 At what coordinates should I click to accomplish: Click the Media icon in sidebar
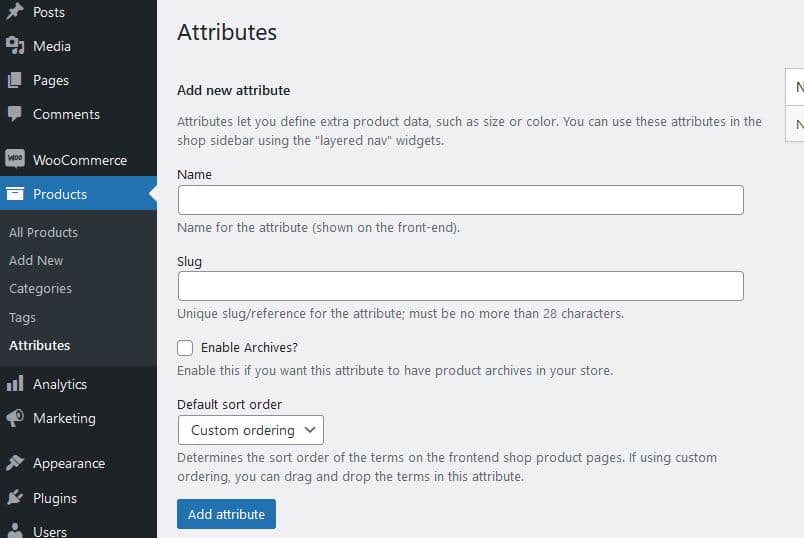point(15,46)
